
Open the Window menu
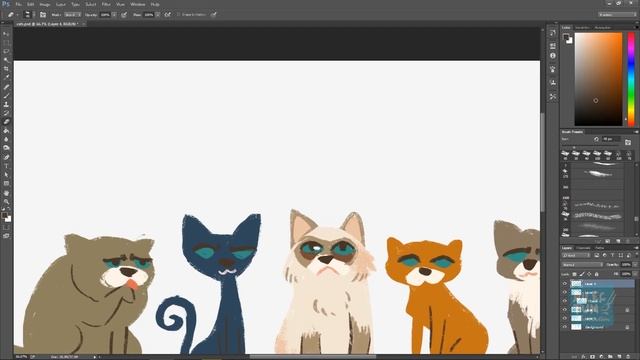pyautogui.click(x=138, y=4)
